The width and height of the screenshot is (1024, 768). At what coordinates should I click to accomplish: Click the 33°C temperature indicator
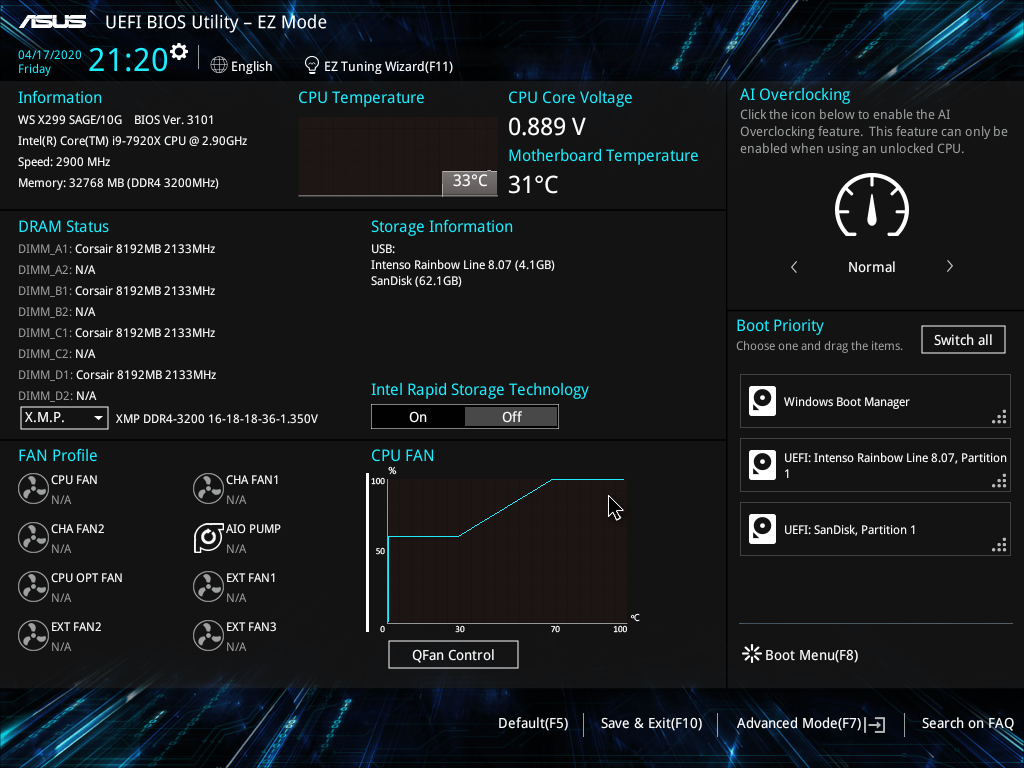470,182
